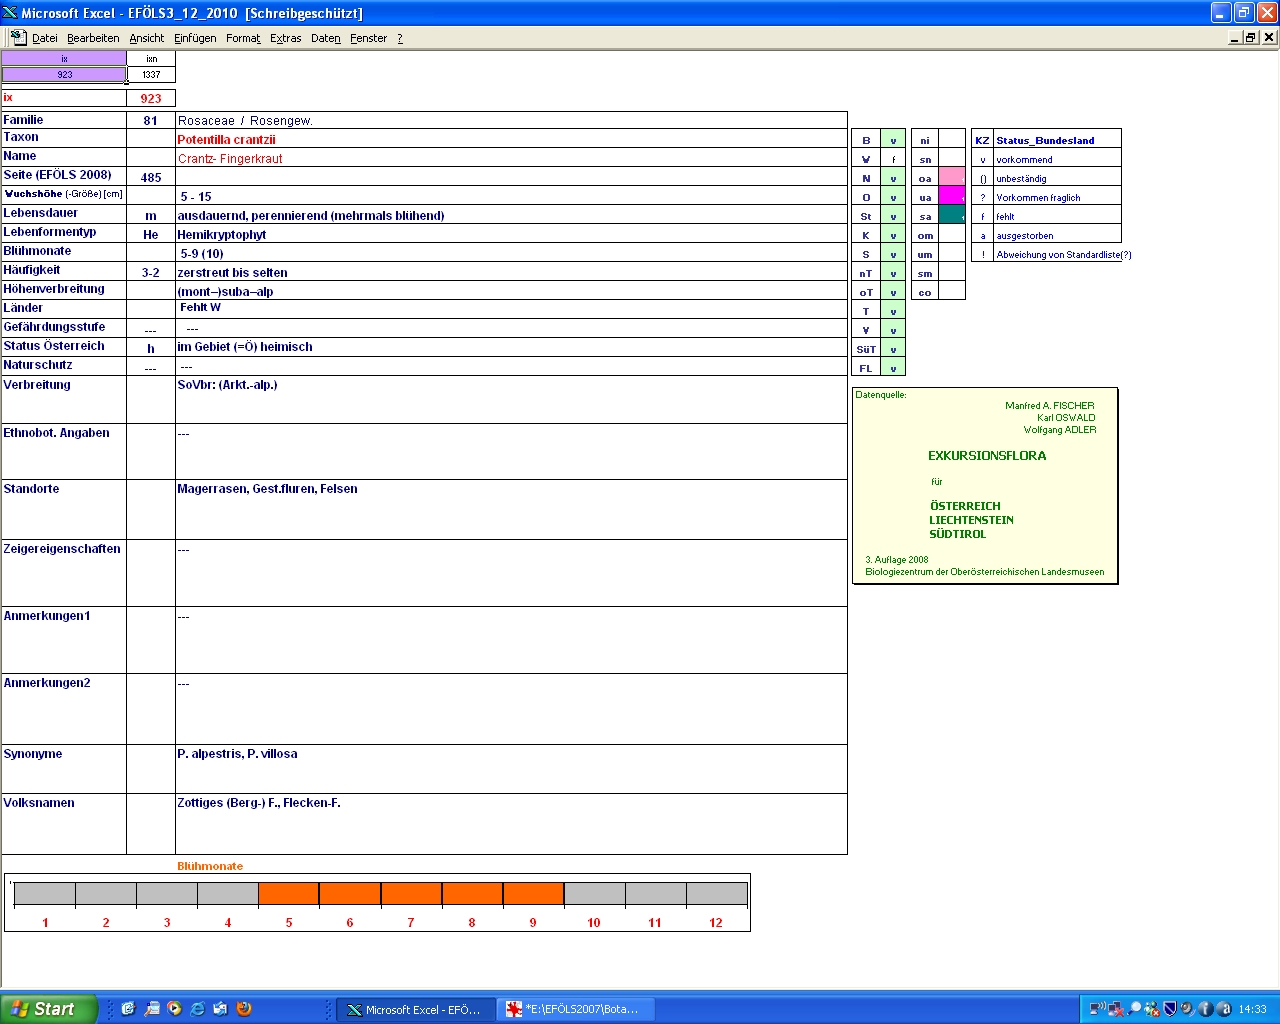Open the Format menu
The width and height of the screenshot is (1280, 1024).
coord(243,38)
